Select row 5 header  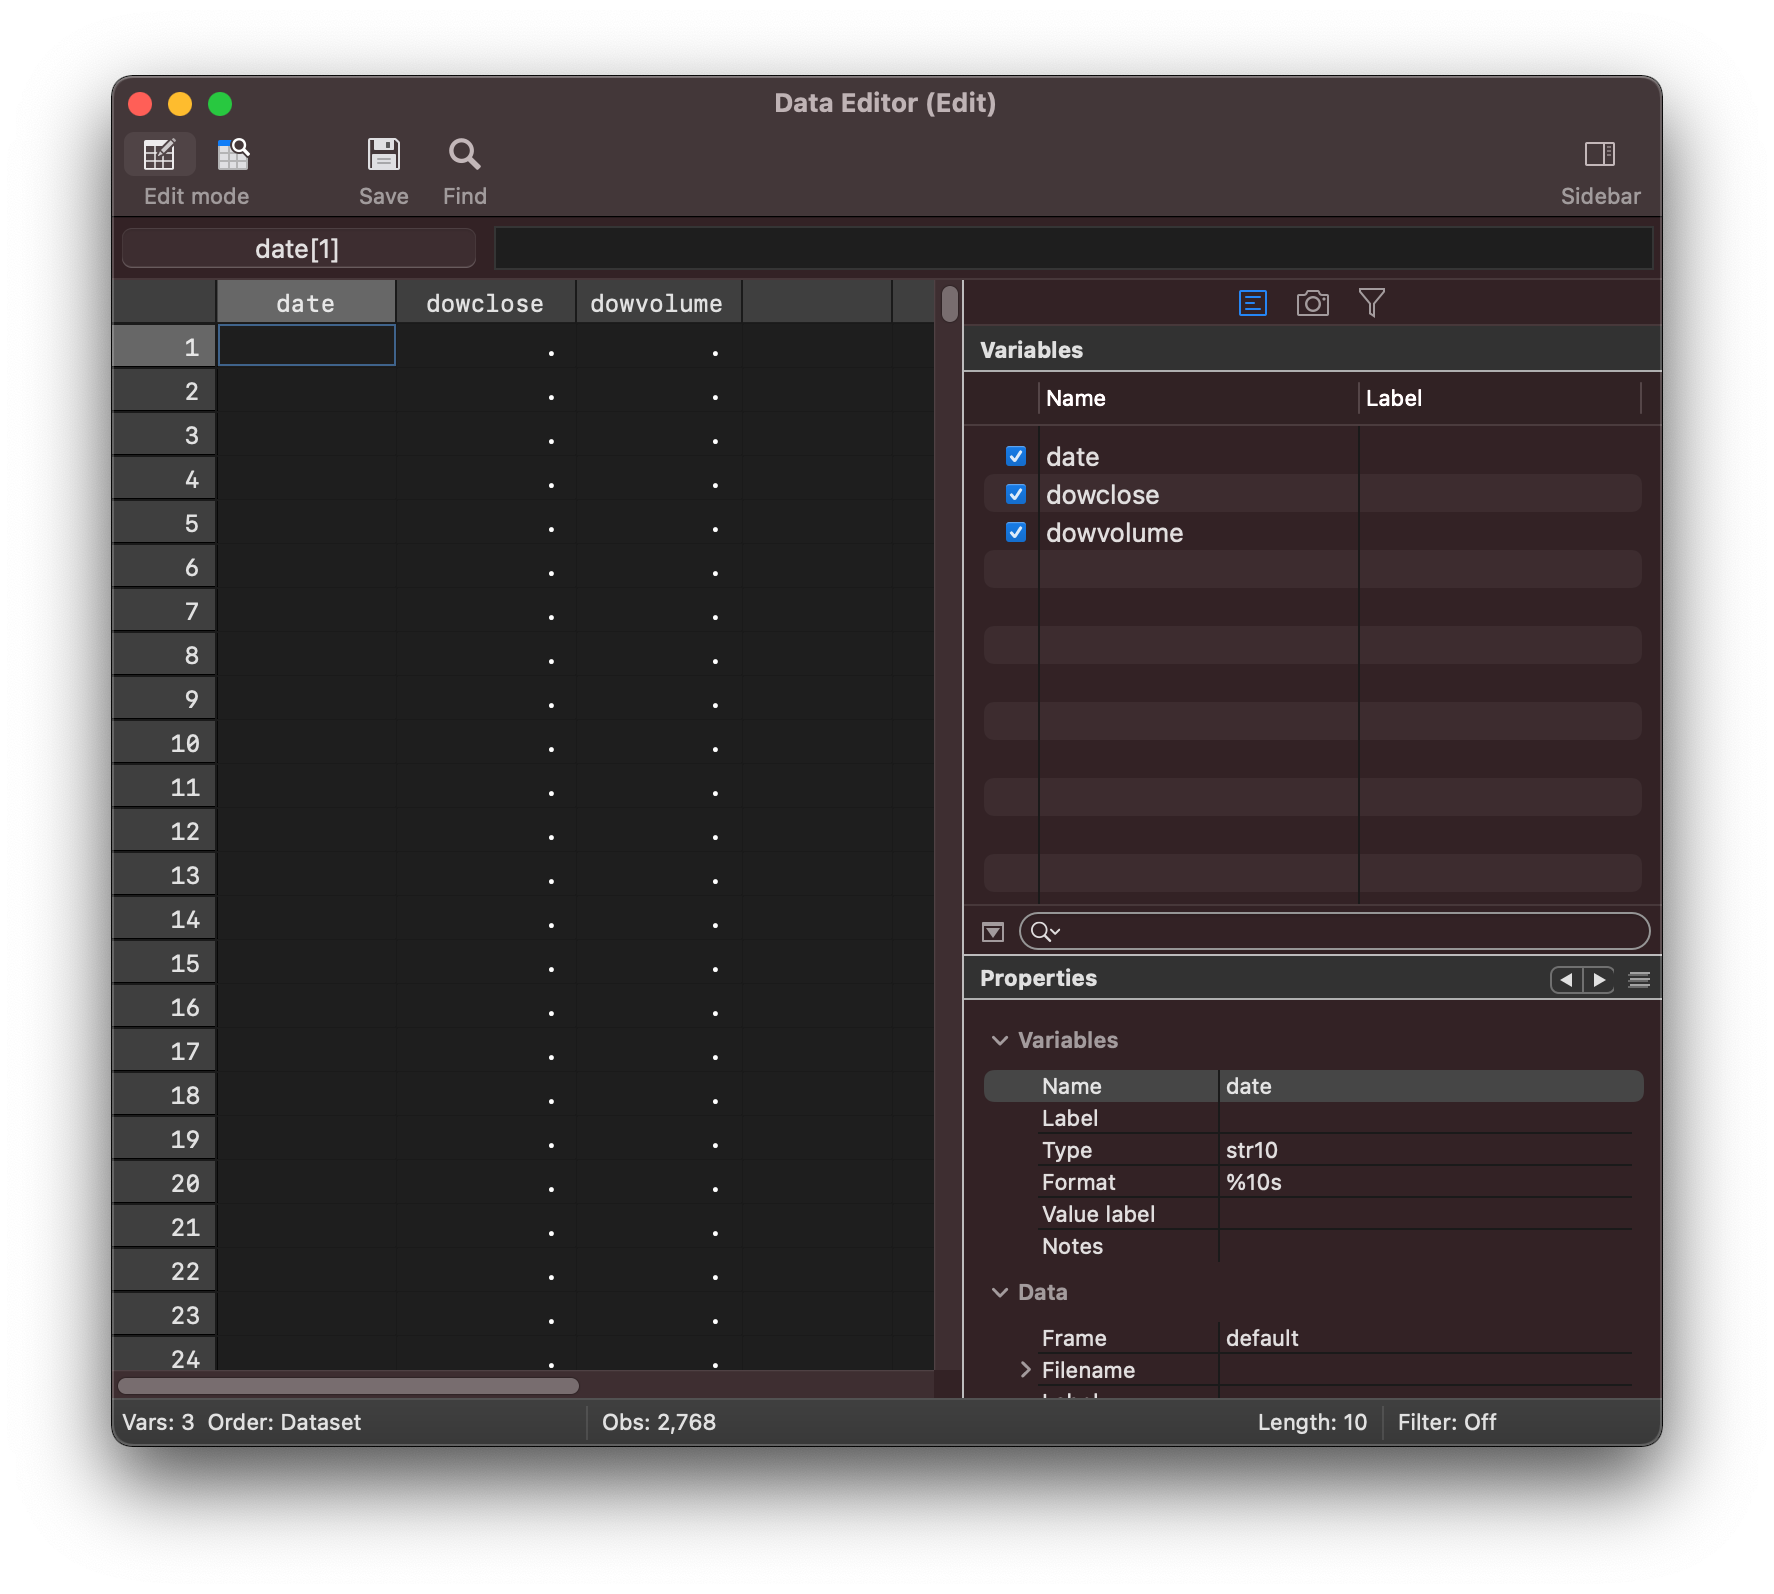point(164,523)
